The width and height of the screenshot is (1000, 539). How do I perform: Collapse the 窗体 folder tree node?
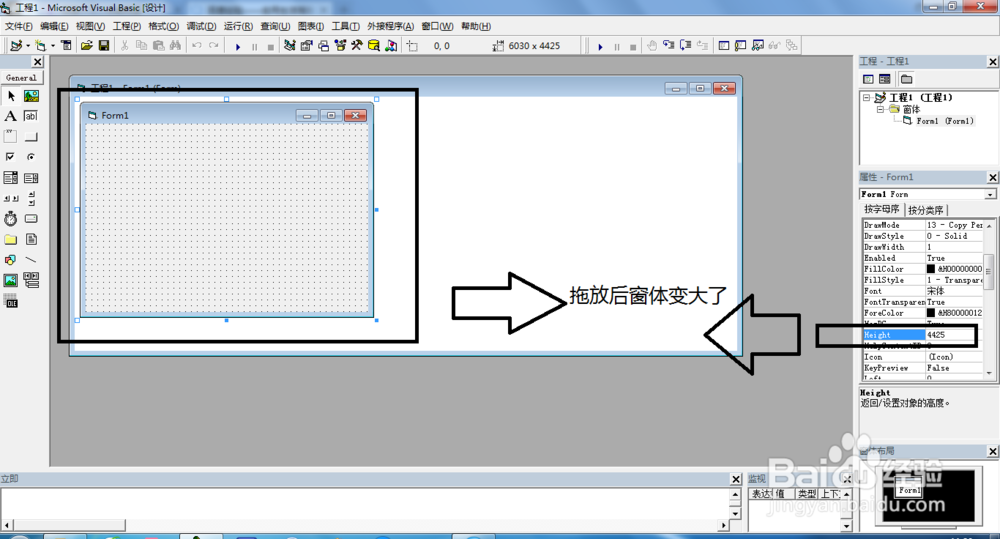pyautogui.click(x=880, y=109)
